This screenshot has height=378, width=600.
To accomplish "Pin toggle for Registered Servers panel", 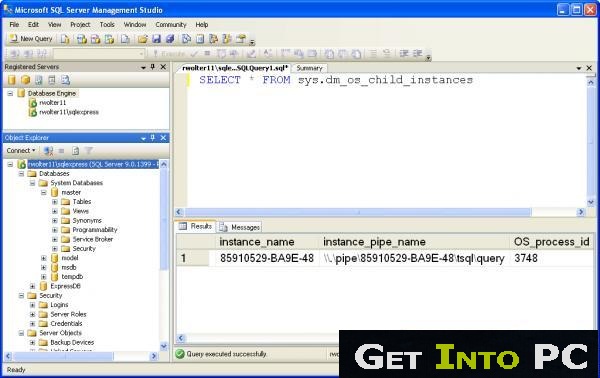I will [x=153, y=67].
